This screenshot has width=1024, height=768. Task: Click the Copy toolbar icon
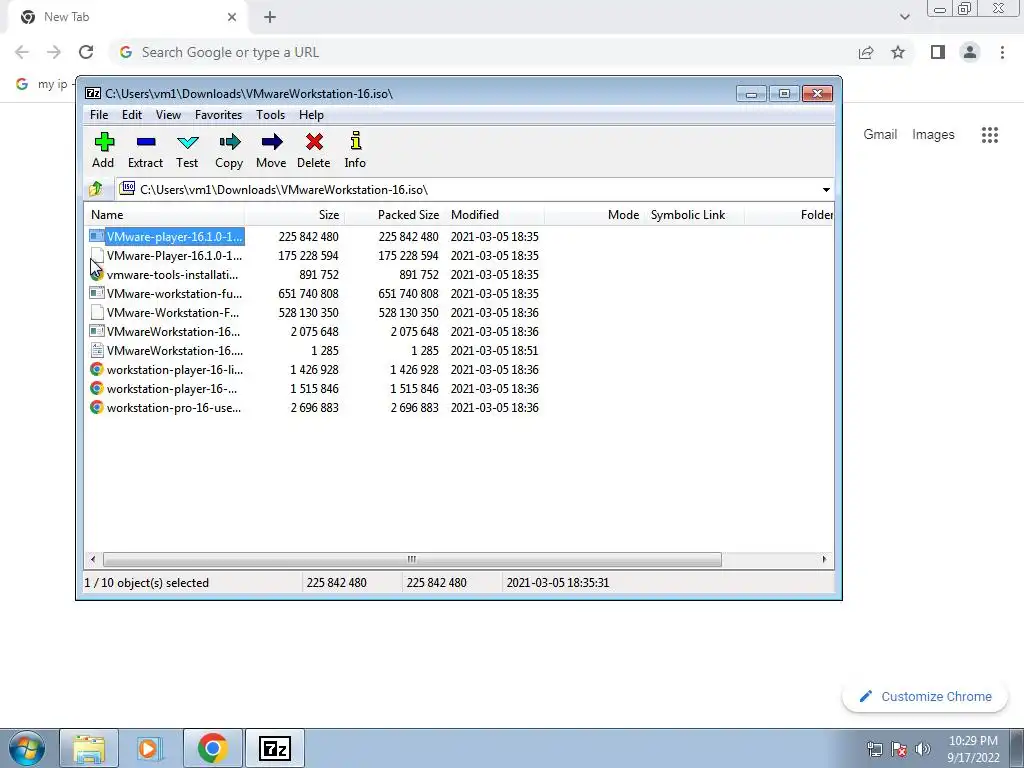pos(229,142)
